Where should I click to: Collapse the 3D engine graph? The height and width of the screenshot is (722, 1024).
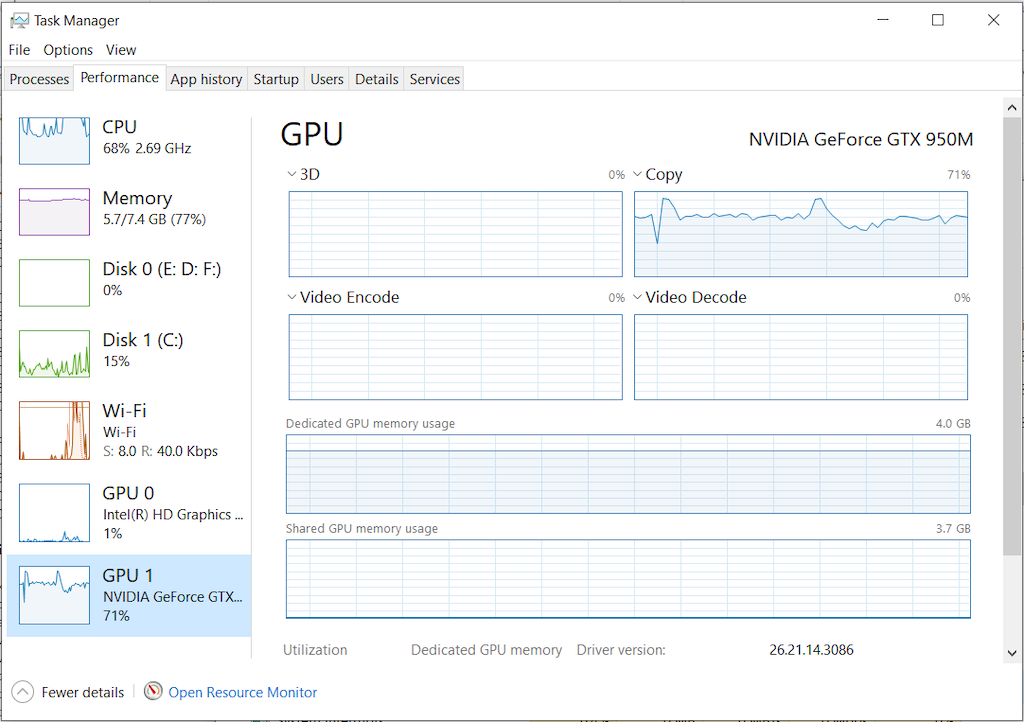tap(291, 173)
